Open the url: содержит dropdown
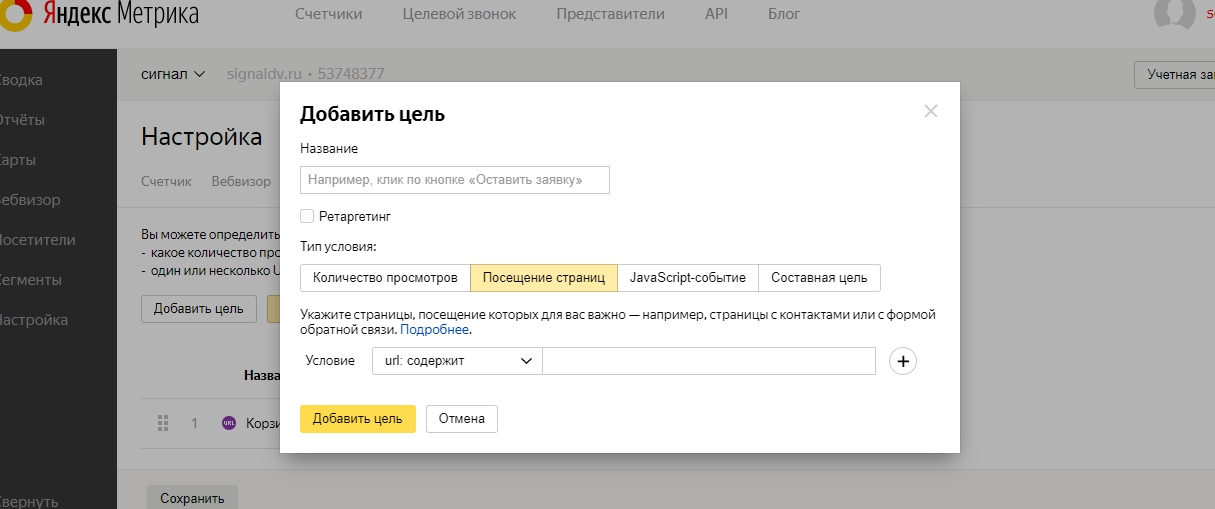The image size is (1215, 509). point(457,361)
